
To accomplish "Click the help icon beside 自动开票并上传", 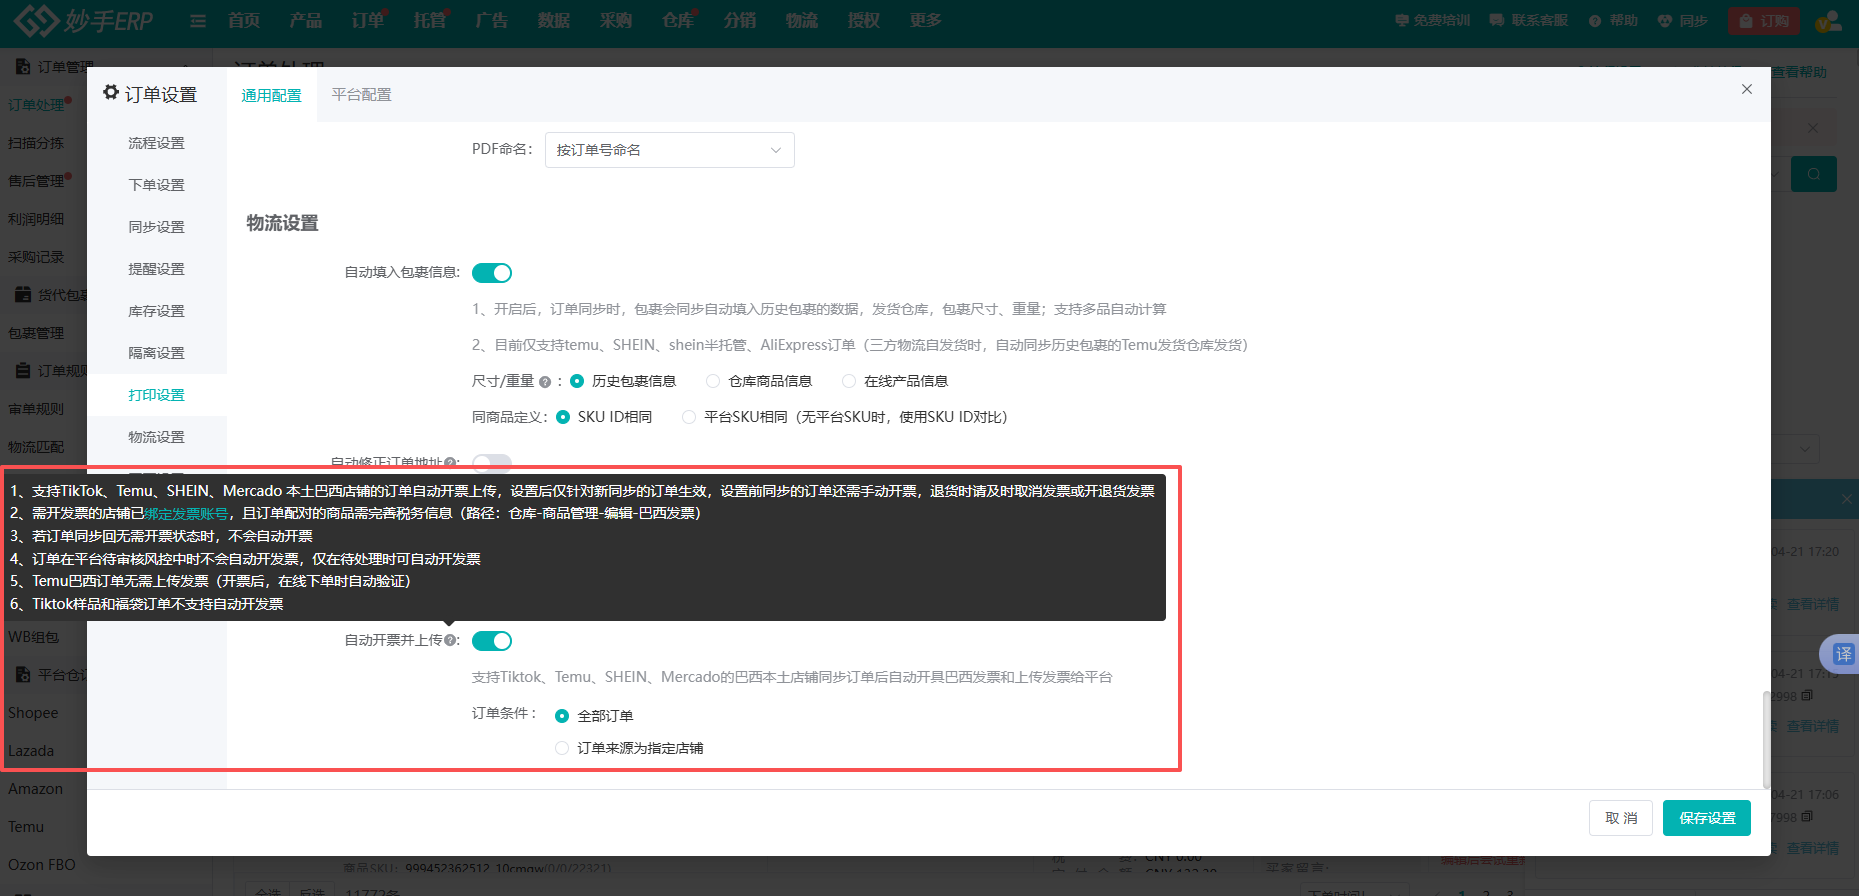I will point(451,641).
